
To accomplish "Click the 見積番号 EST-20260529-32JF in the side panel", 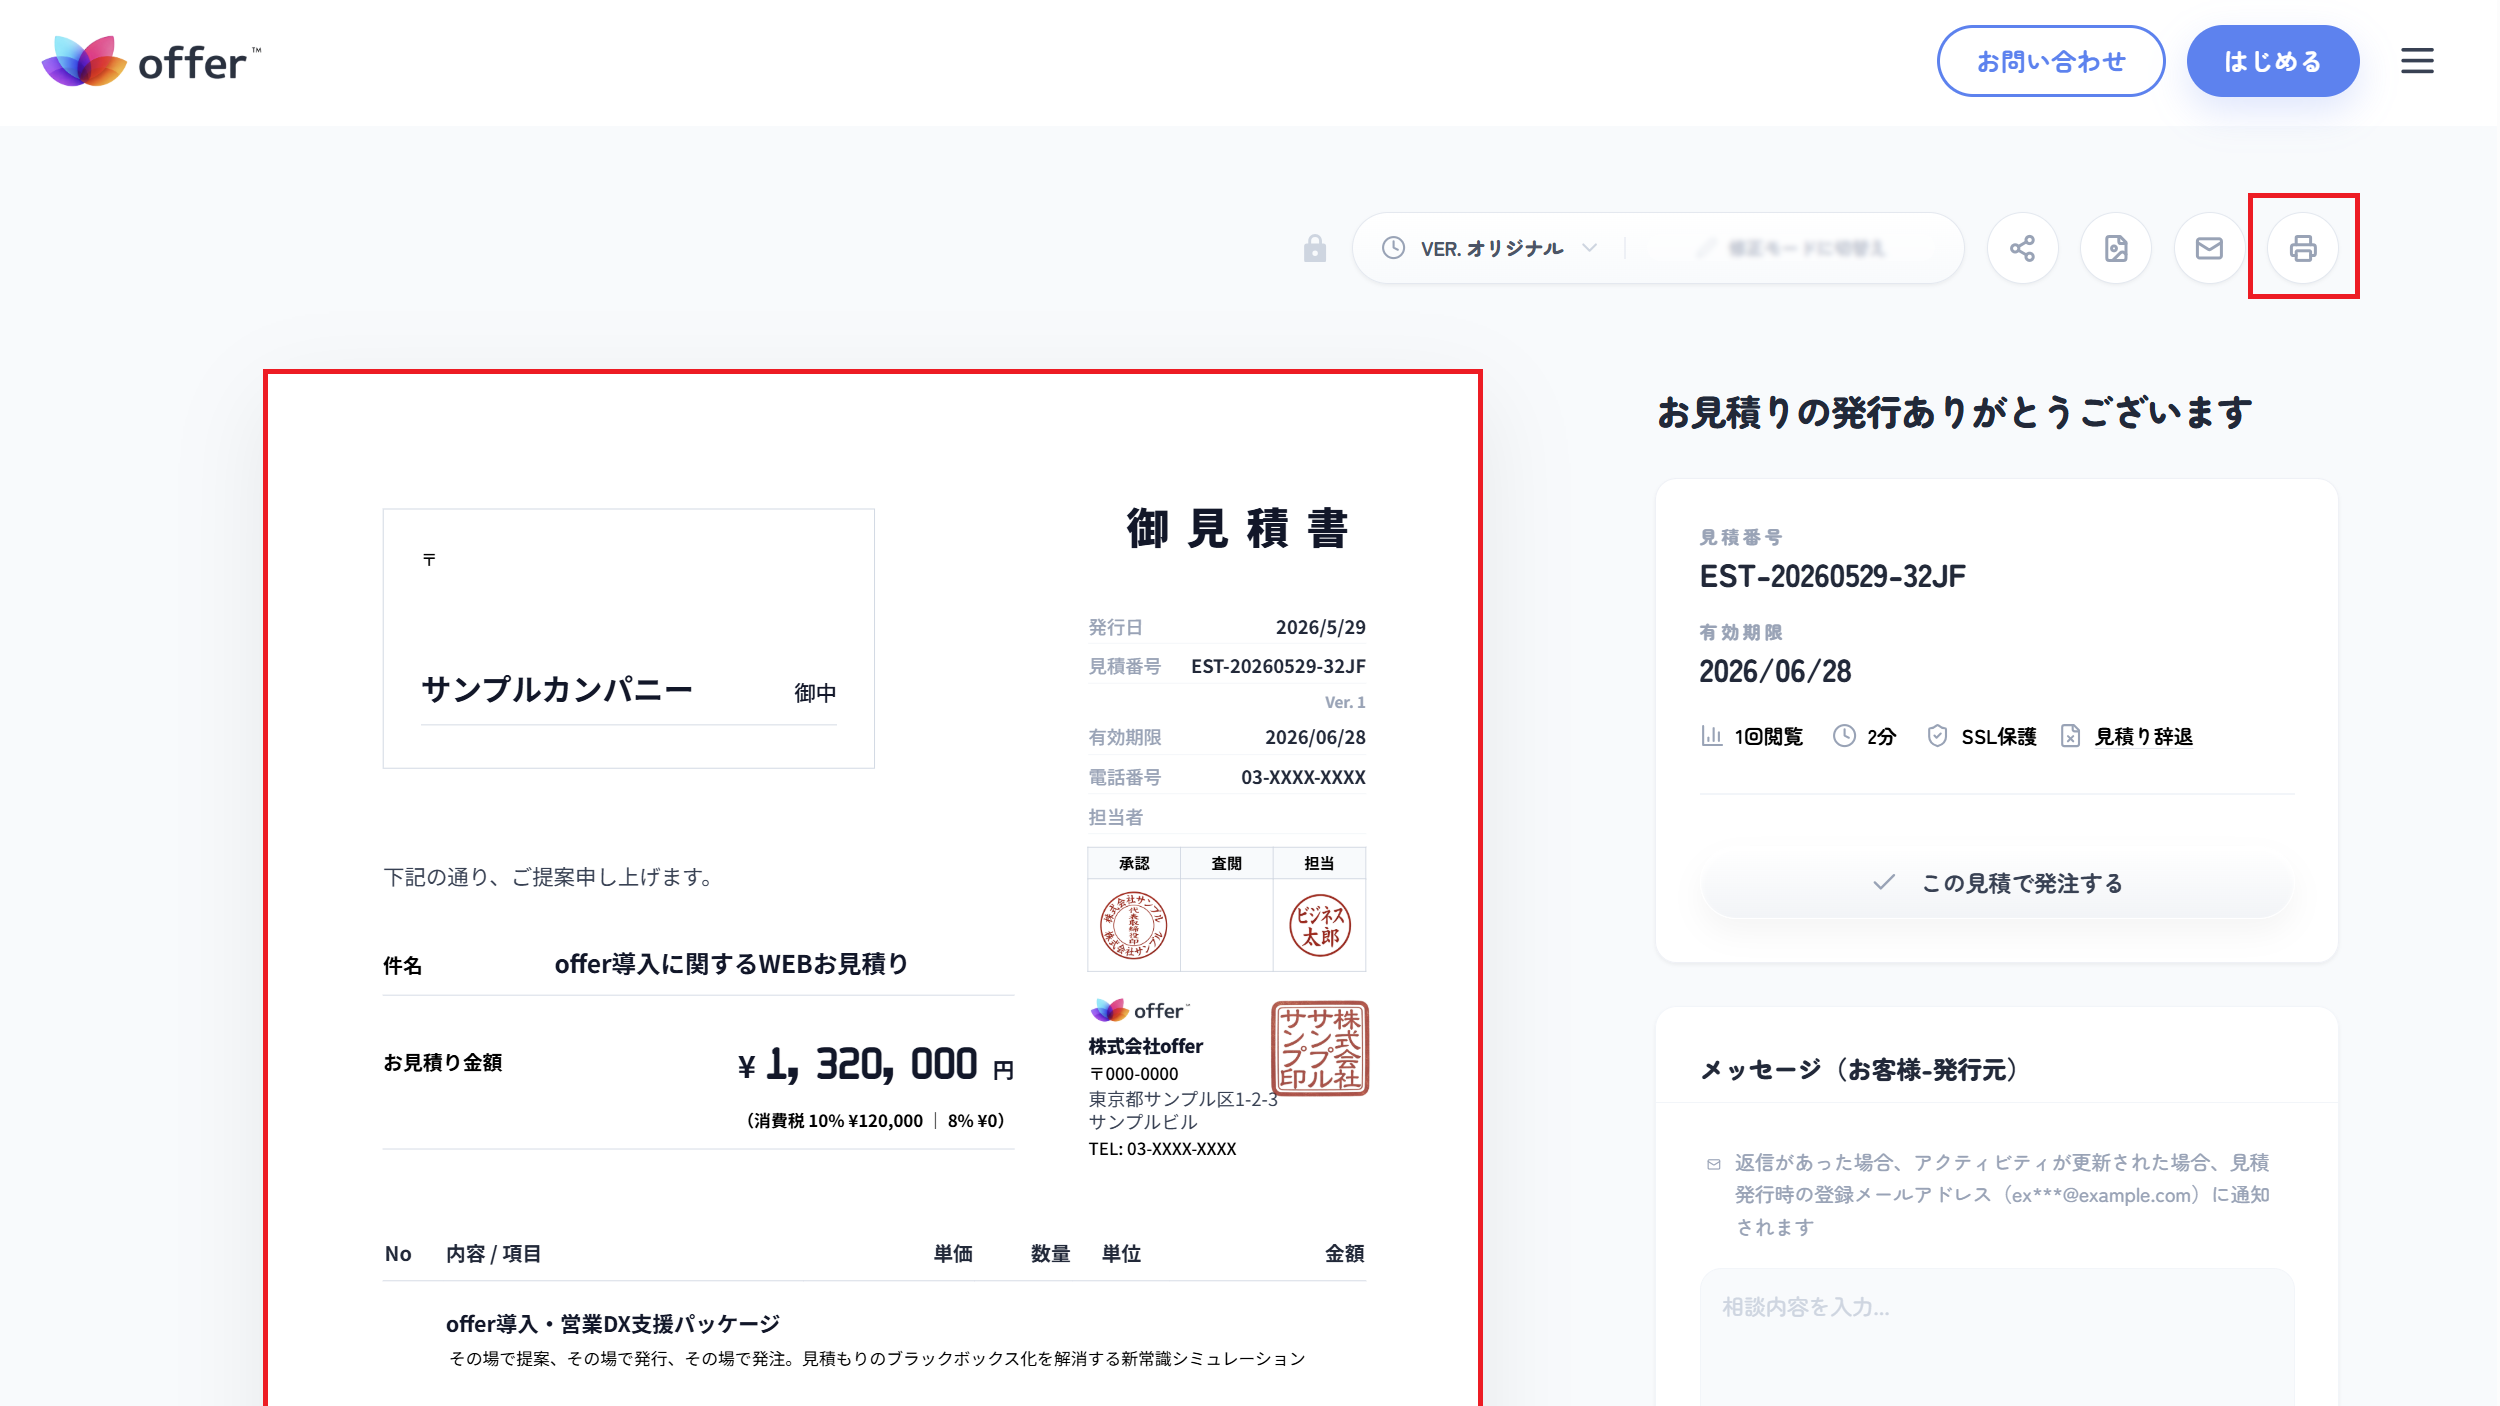I will tap(1832, 577).
